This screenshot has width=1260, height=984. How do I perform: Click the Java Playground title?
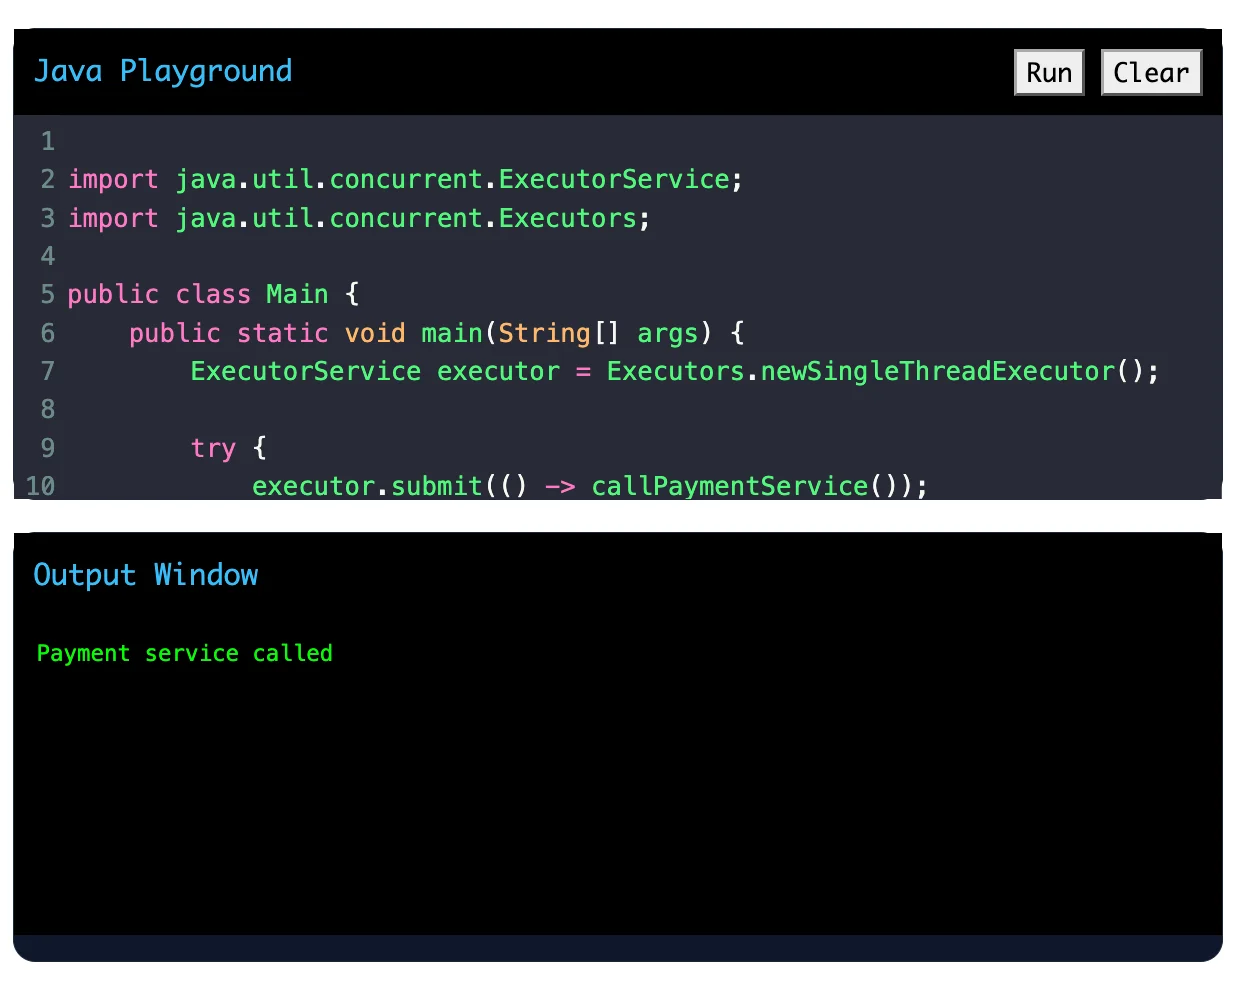pyautogui.click(x=163, y=71)
